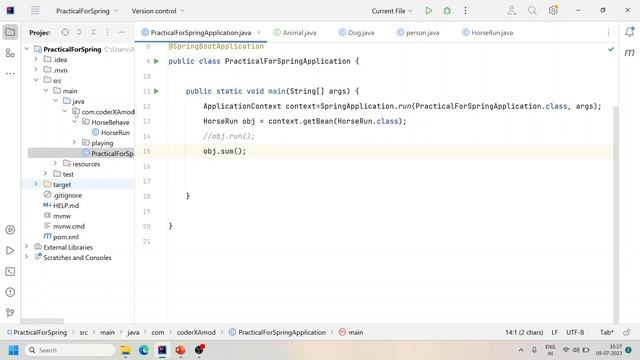Run main method gutter icon at line 11

point(156,91)
